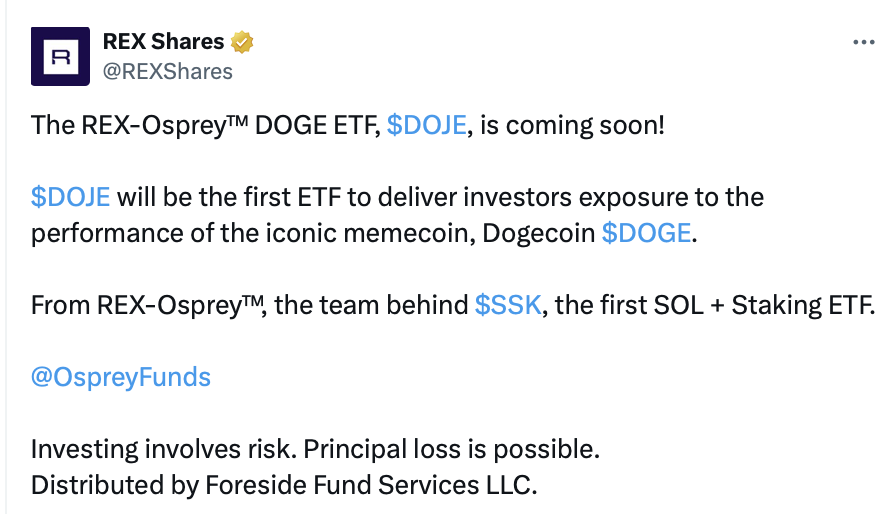This screenshot has height=514, width=894.
Task: Click the word 'Dogecoin' in the post
Action: (x=538, y=232)
